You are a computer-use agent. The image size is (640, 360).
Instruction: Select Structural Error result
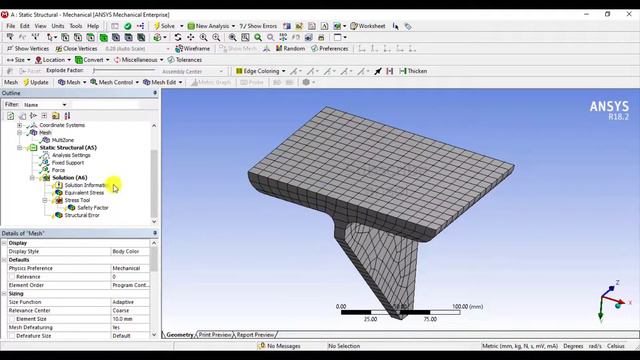point(82,215)
